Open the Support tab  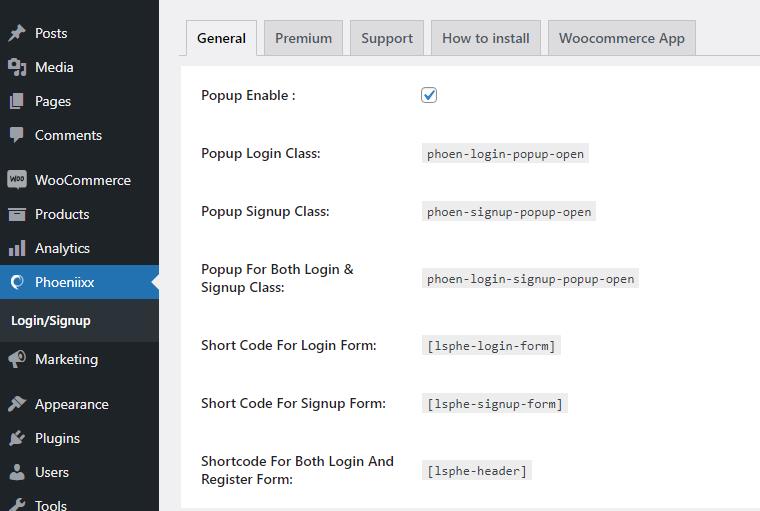387,38
